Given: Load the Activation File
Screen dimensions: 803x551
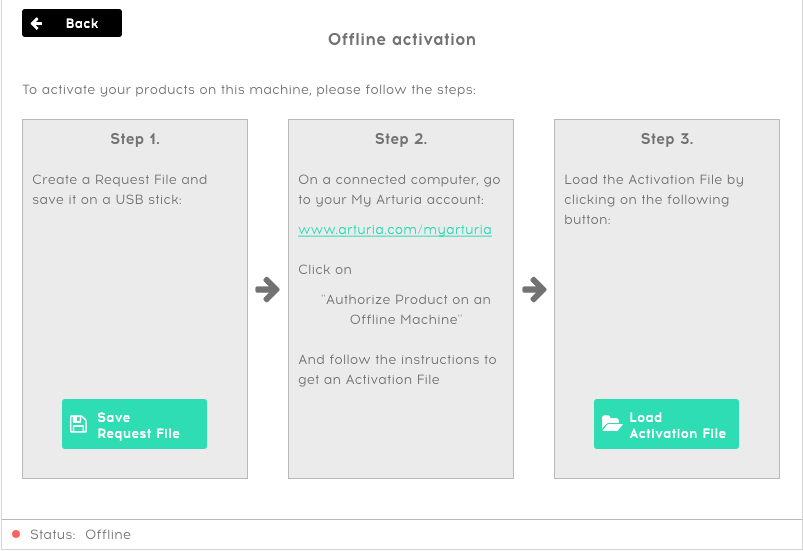Looking at the screenshot, I should [666, 424].
